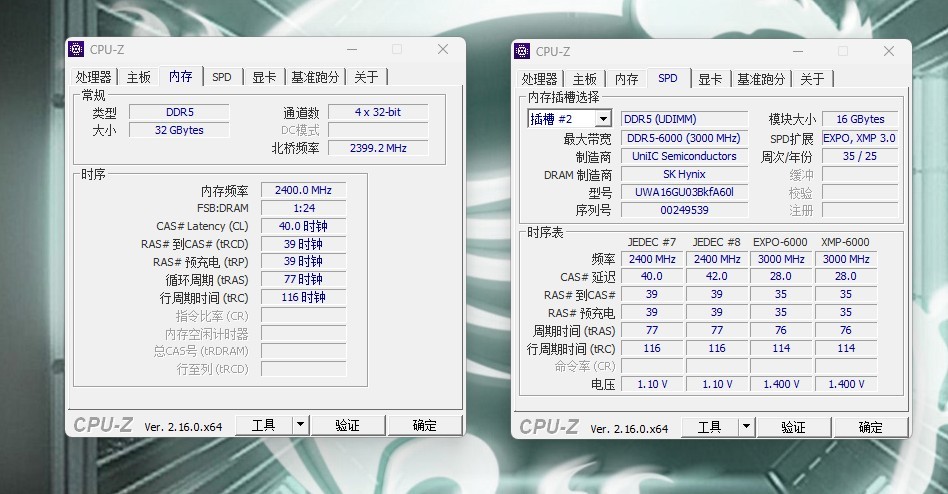This screenshot has height=494, width=948.
Task: Open 基准跑分 tab in left CPU-Z window
Action: click(x=315, y=77)
